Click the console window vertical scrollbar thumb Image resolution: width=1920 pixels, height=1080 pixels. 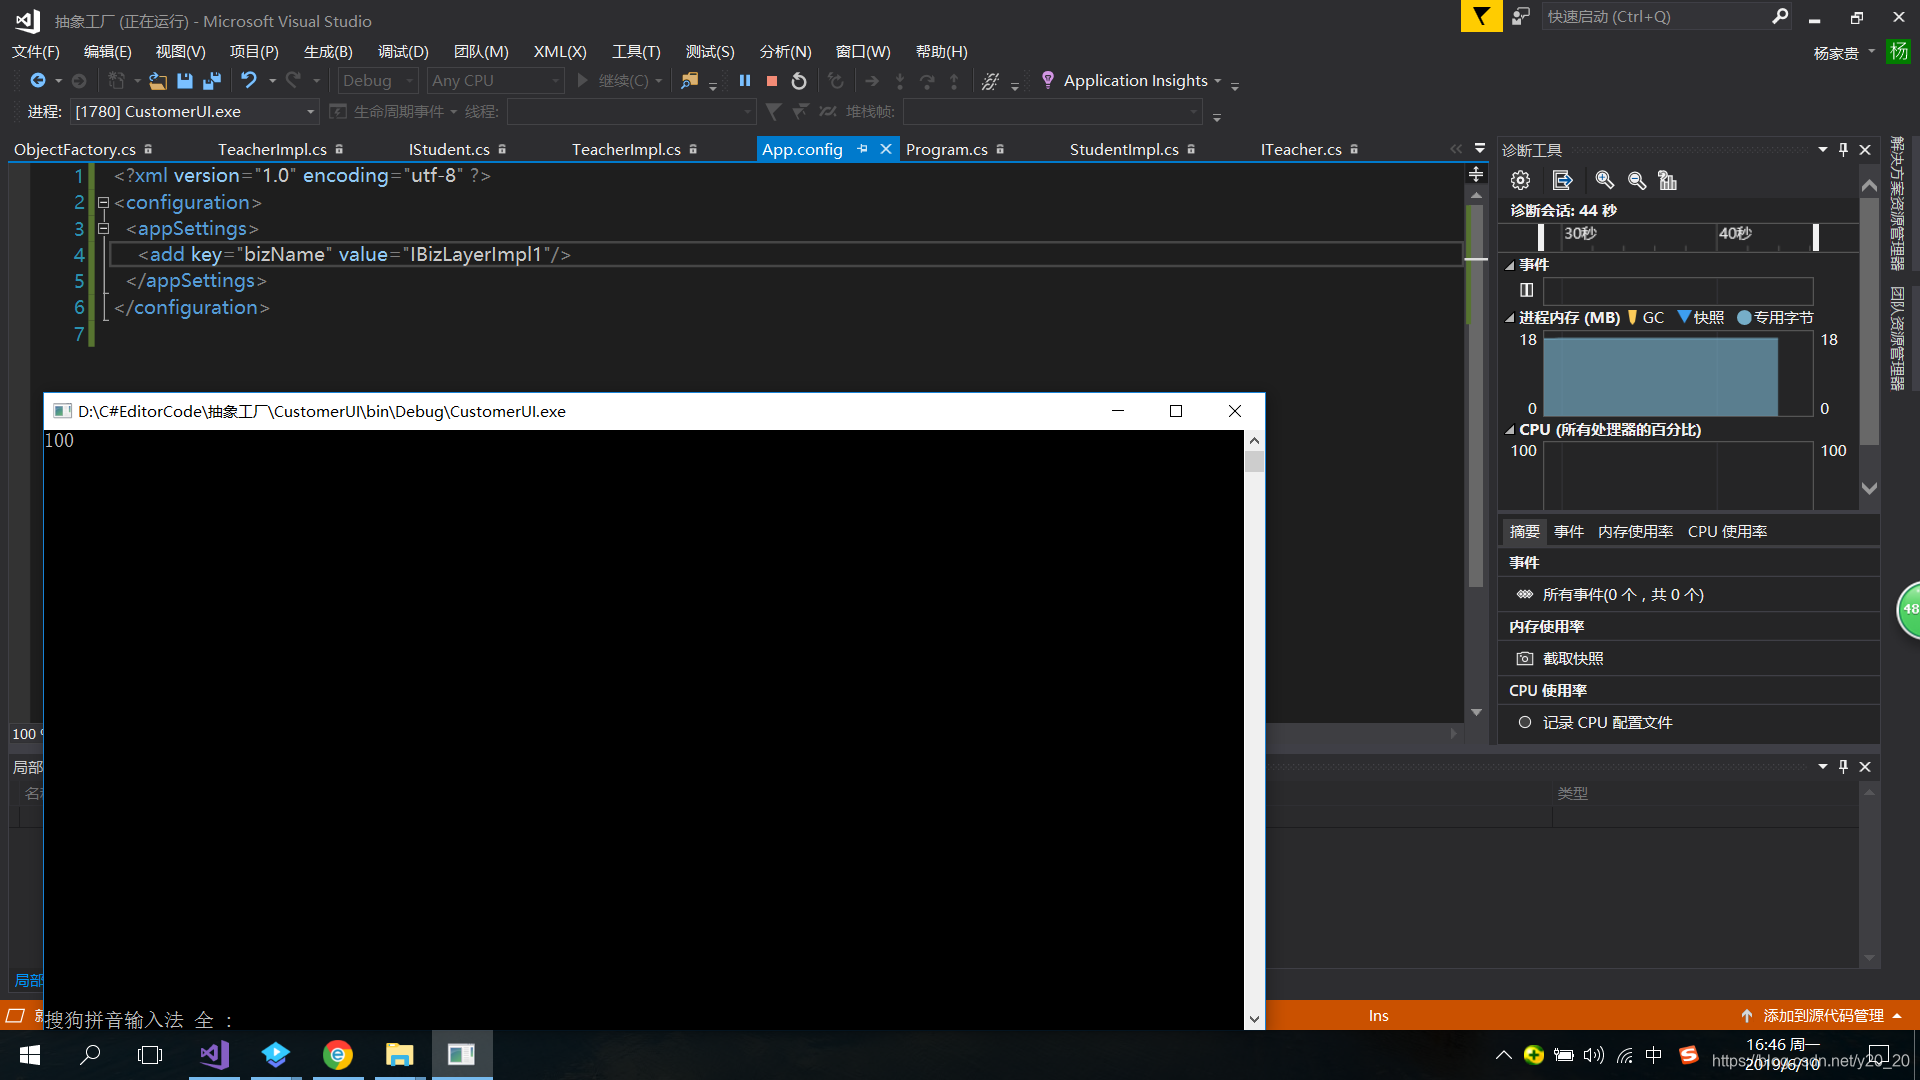pos(1254,461)
